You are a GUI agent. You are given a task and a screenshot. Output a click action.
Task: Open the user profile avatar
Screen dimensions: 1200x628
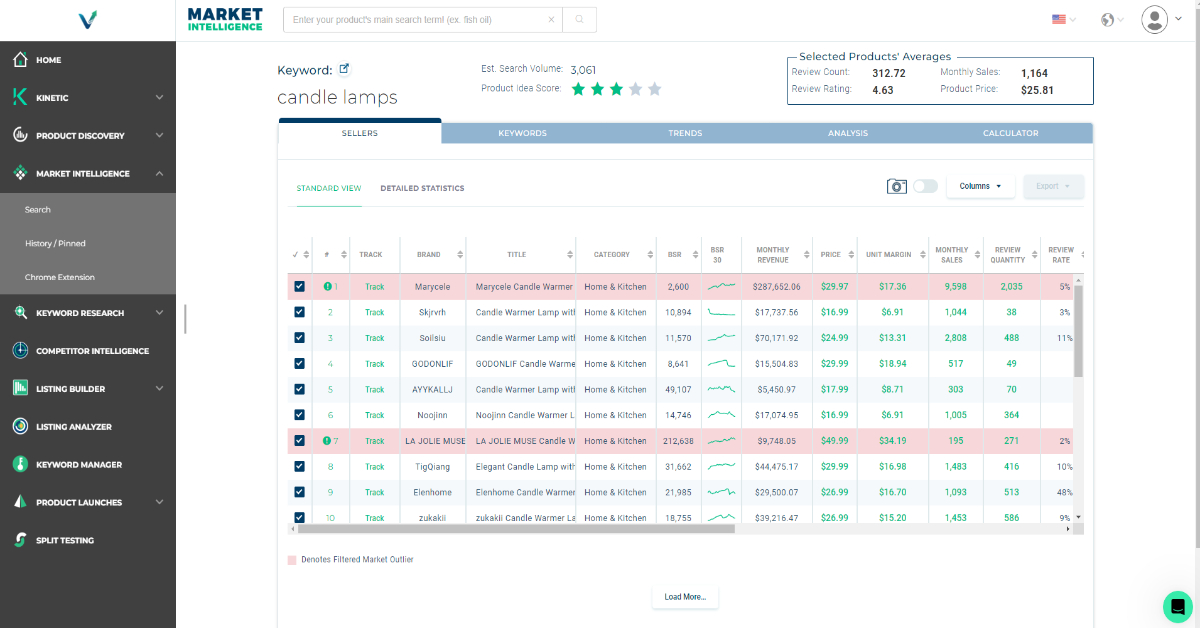pyautogui.click(x=1155, y=19)
